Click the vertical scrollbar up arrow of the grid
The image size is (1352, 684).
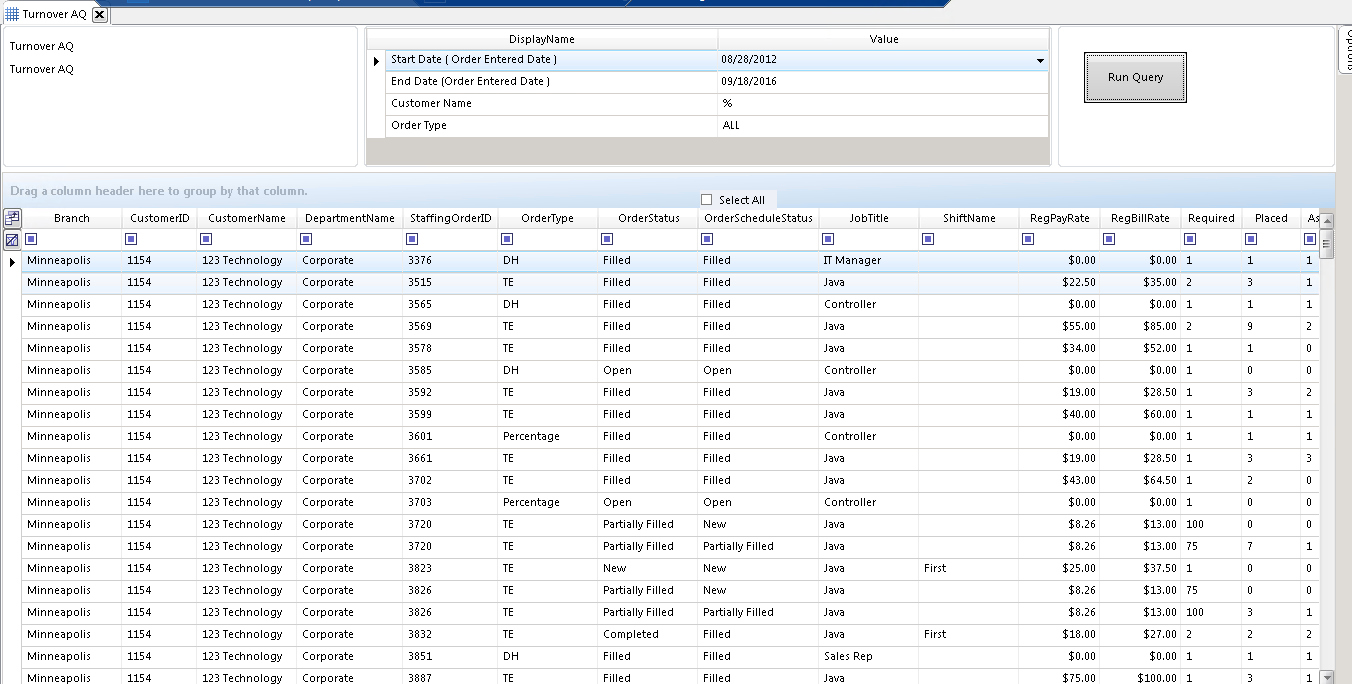click(1327, 221)
